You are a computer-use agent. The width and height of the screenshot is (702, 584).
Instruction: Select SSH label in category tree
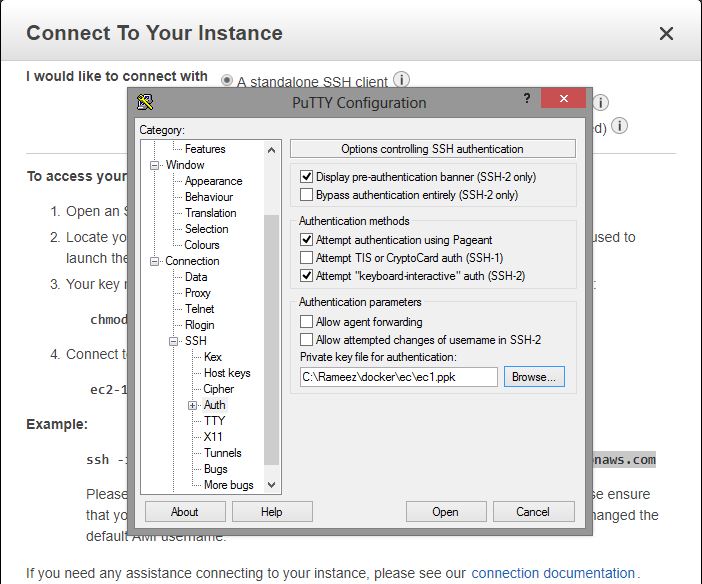pos(196,341)
